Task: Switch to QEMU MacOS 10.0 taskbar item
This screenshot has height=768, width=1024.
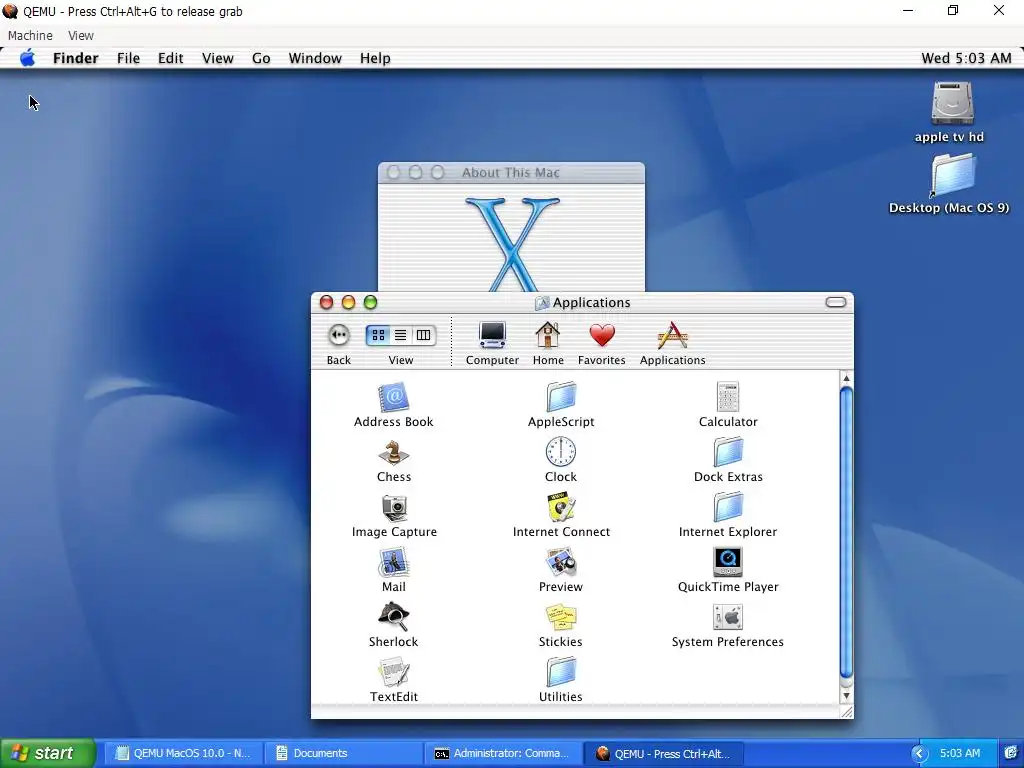Action: point(184,754)
